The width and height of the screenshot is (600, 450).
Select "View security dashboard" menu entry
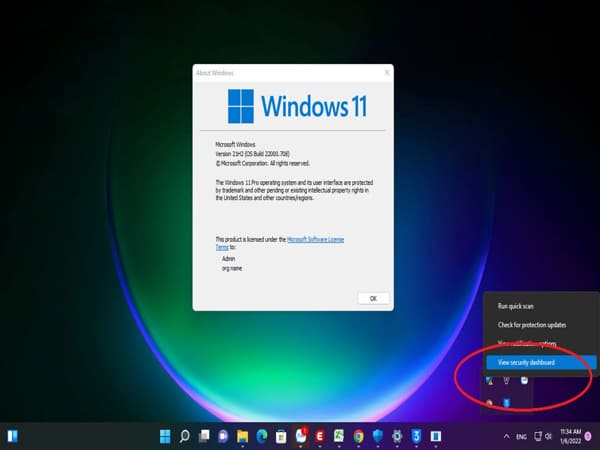[526, 362]
